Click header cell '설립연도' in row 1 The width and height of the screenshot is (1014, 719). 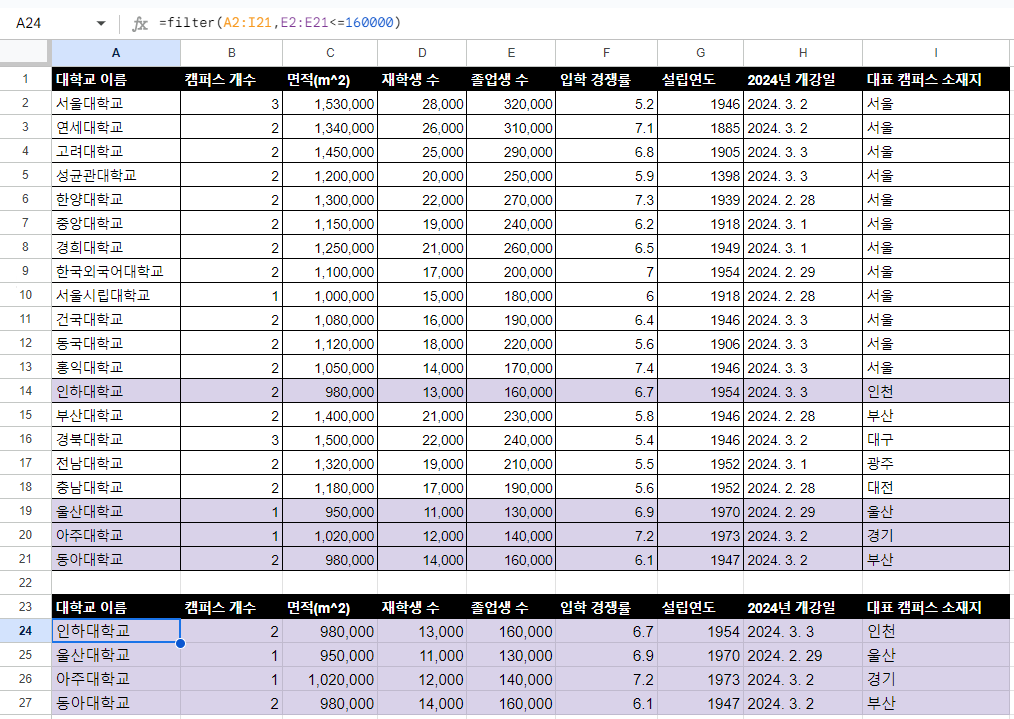tap(700, 80)
